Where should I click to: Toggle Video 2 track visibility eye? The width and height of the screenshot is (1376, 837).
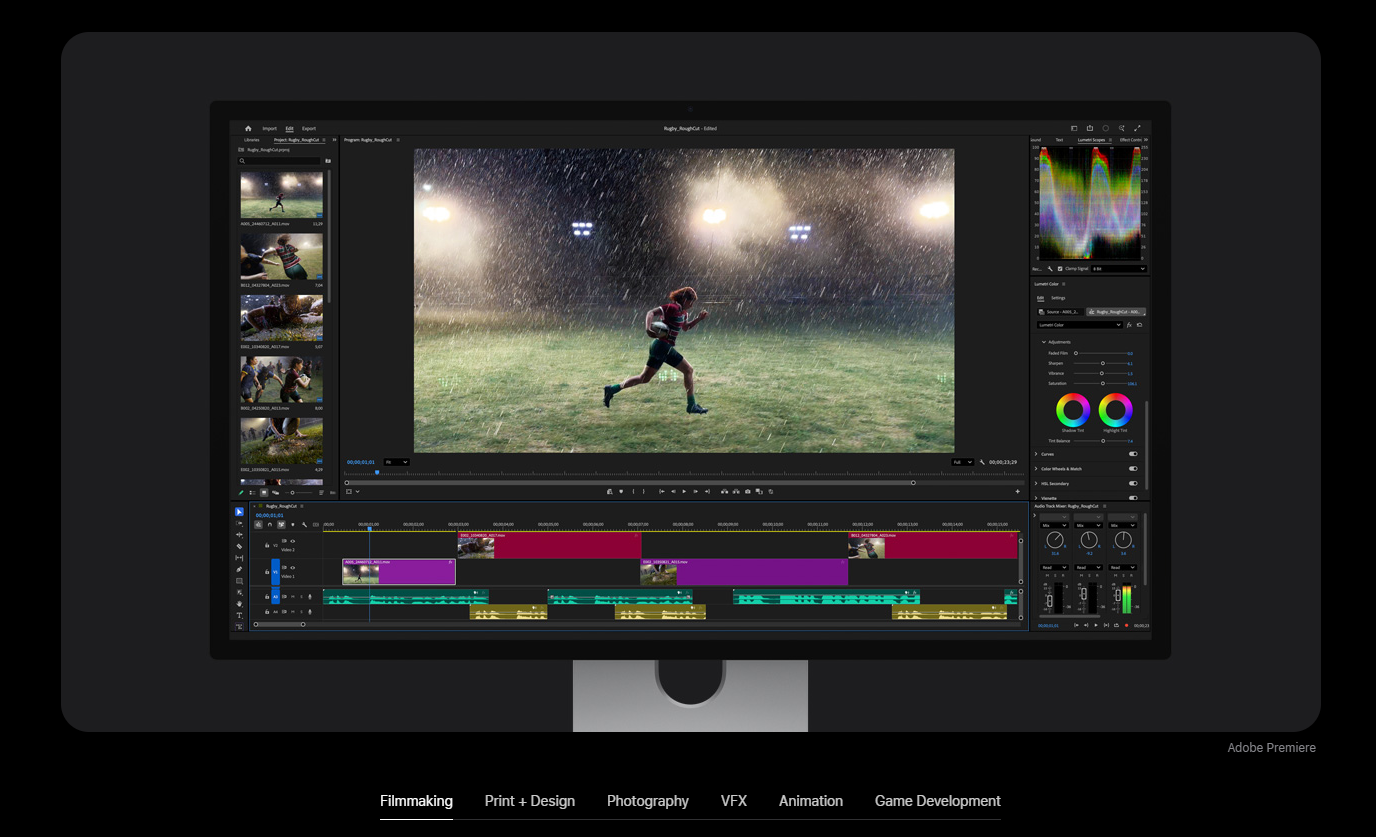(x=292, y=541)
